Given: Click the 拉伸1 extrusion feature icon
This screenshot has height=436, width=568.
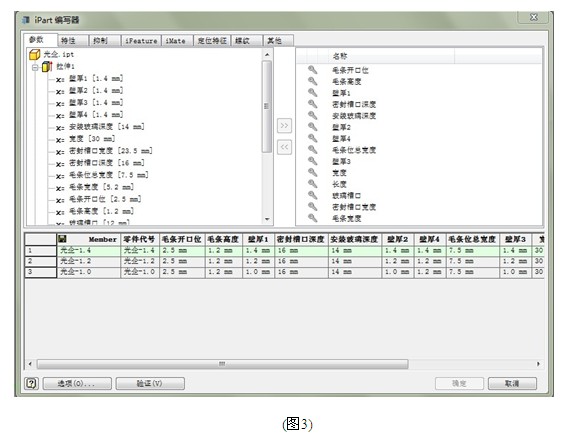Looking at the screenshot, I should click(47, 67).
